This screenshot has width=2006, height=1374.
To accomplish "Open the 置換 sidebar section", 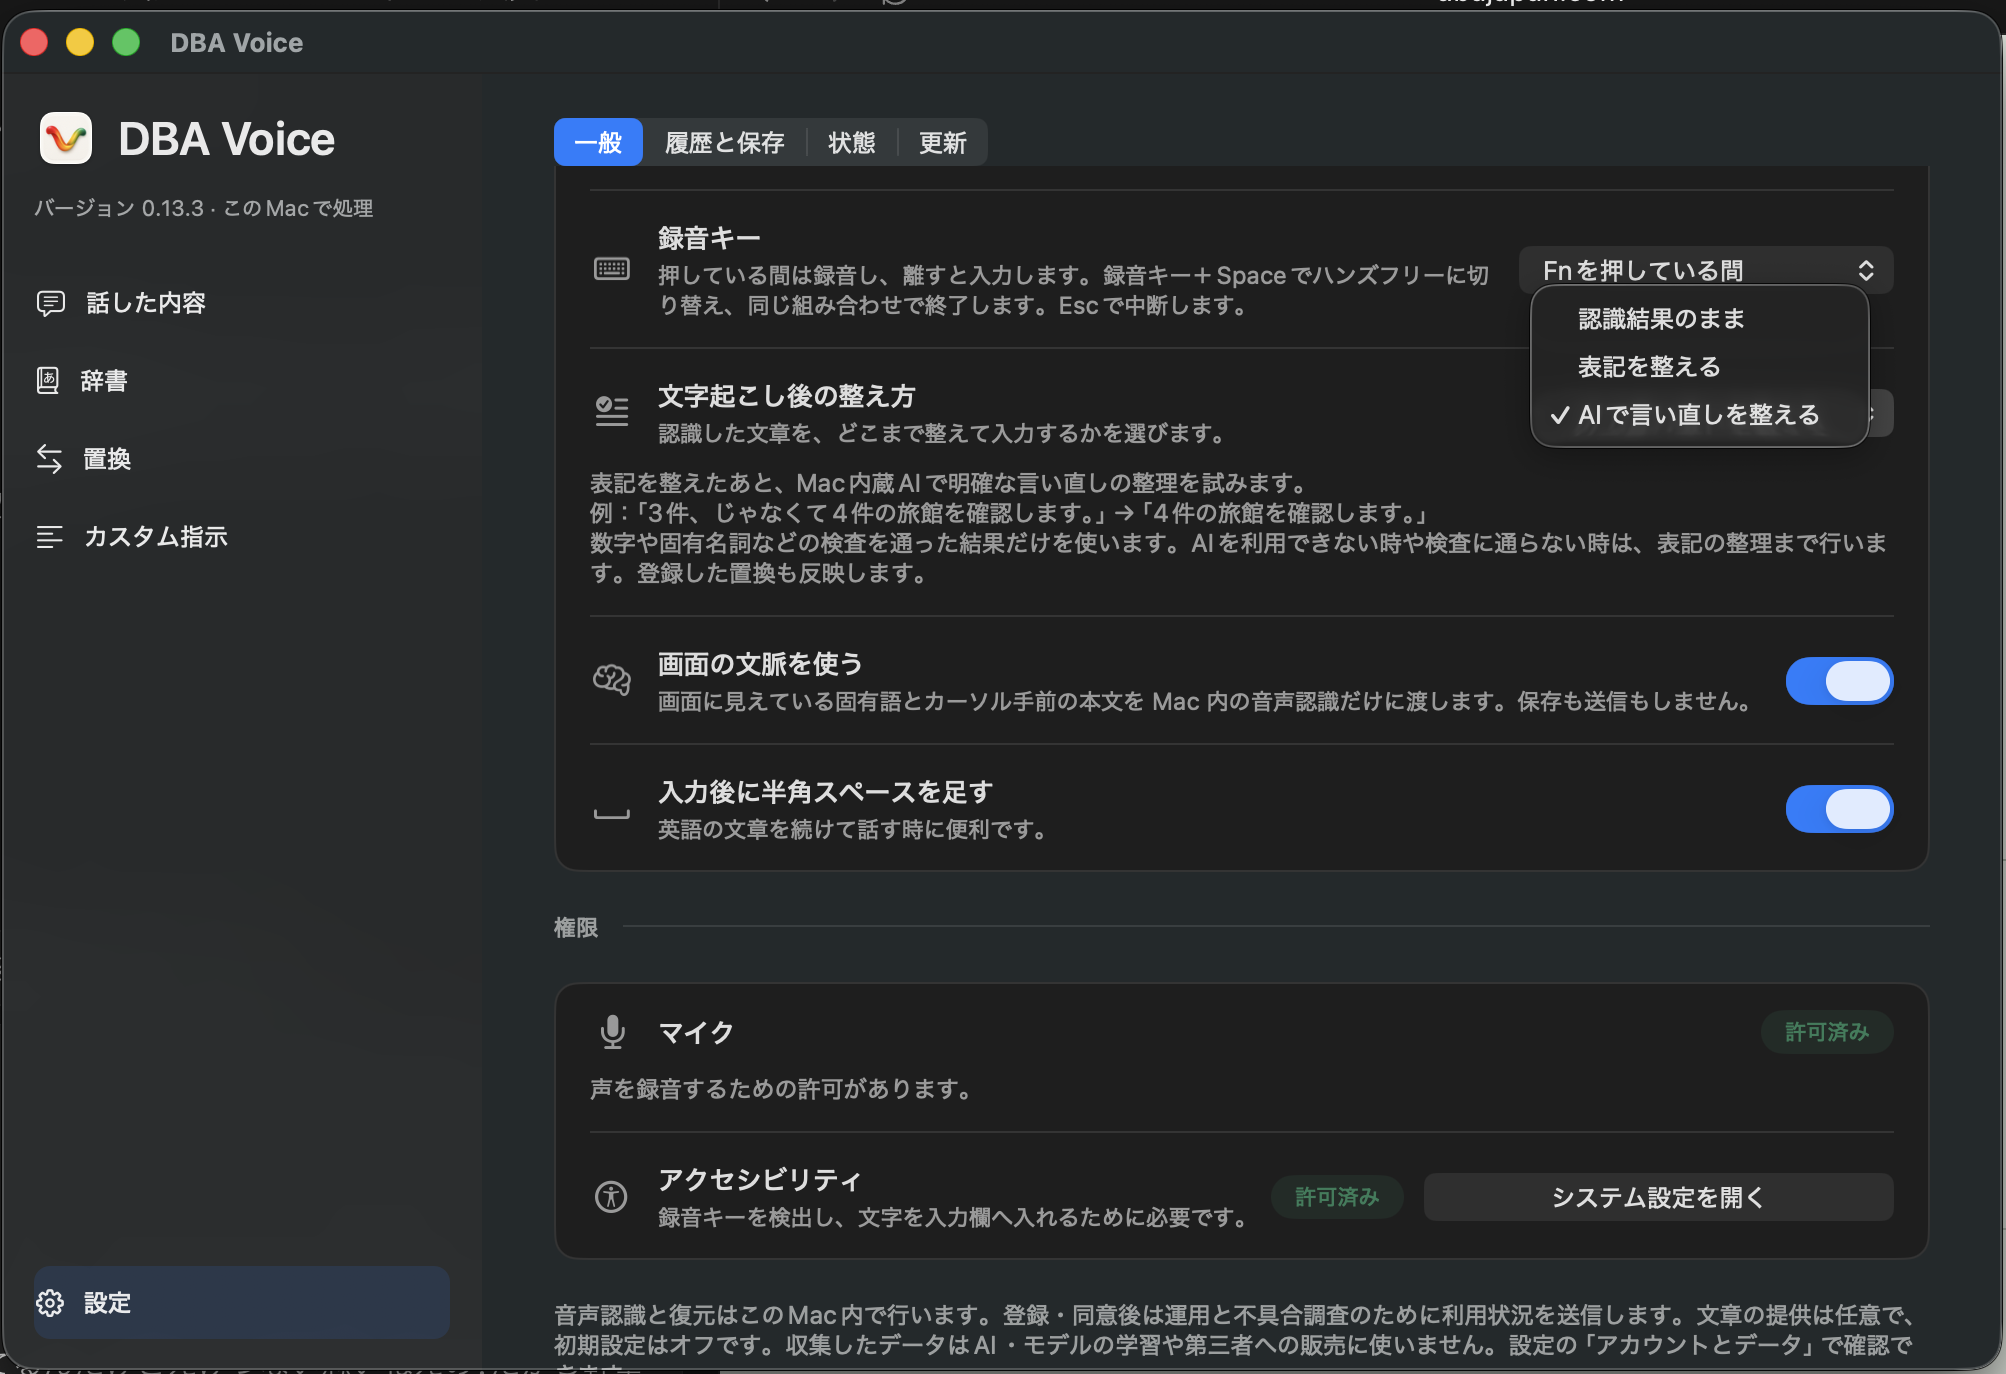I will click(241, 459).
